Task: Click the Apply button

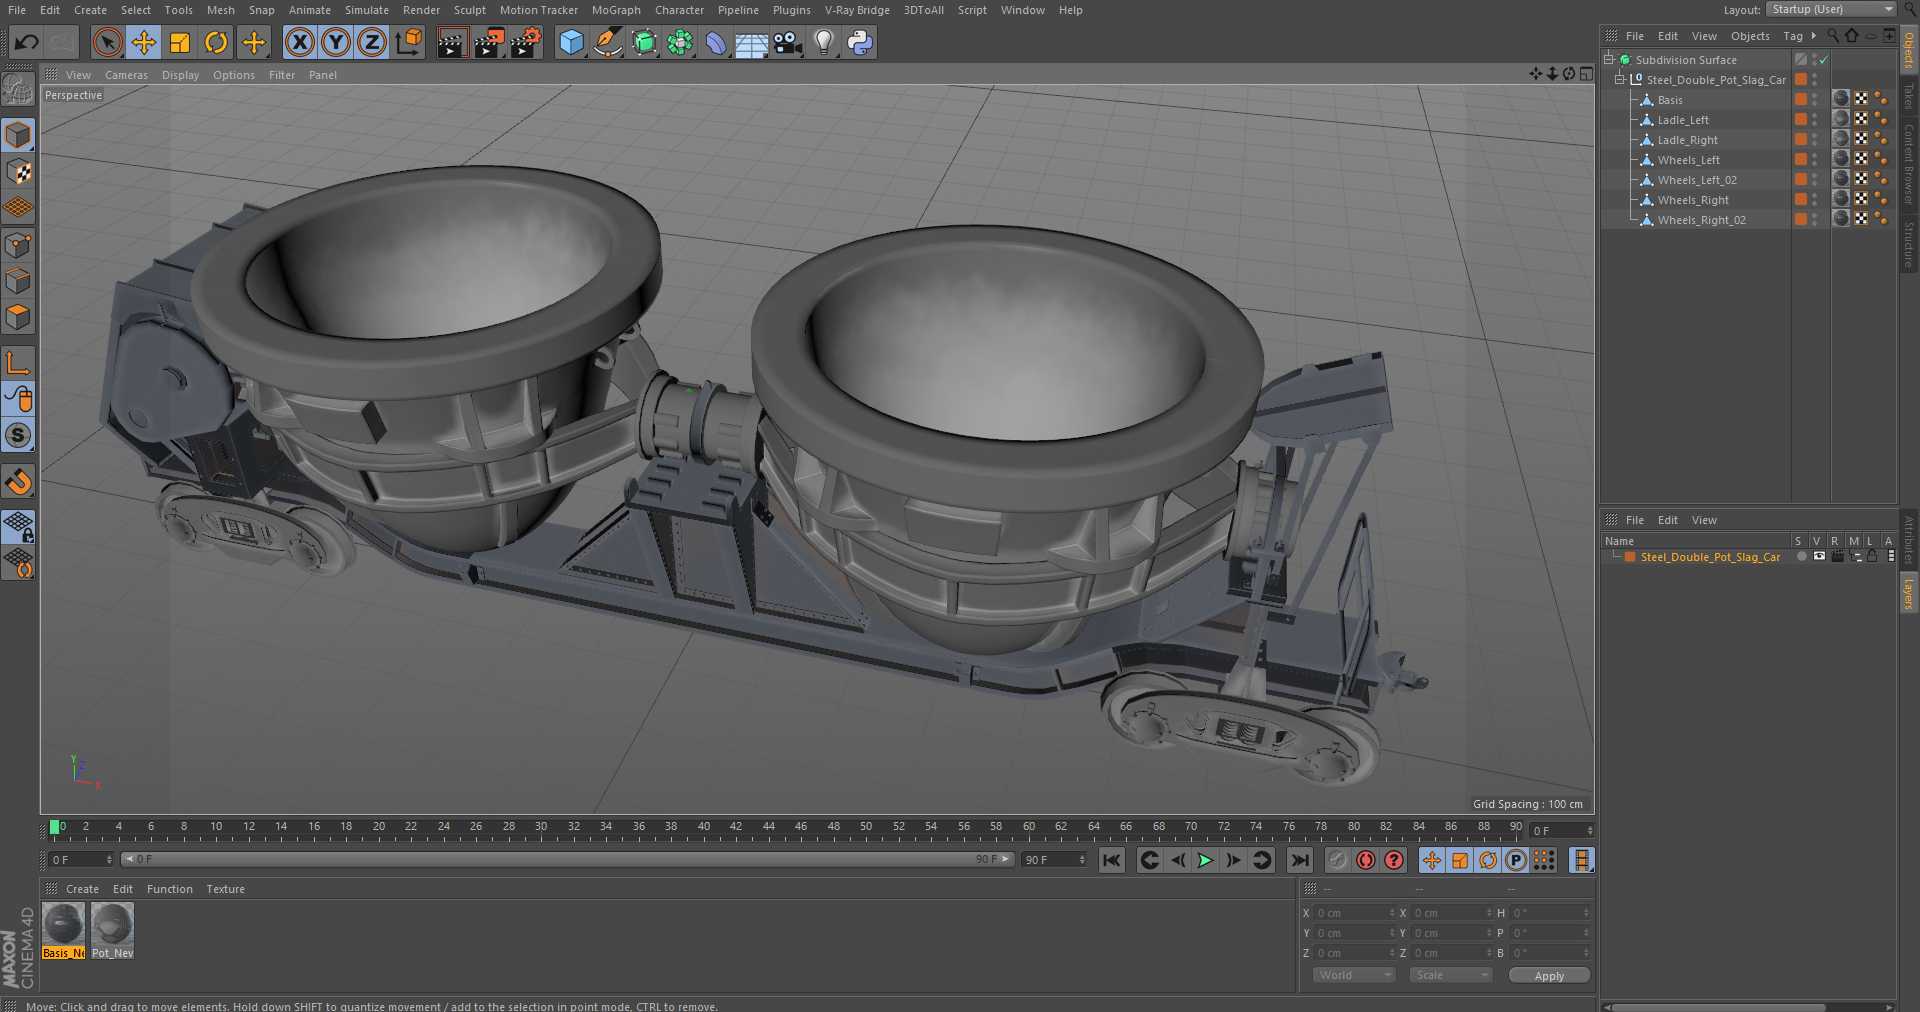Action: [1548, 975]
